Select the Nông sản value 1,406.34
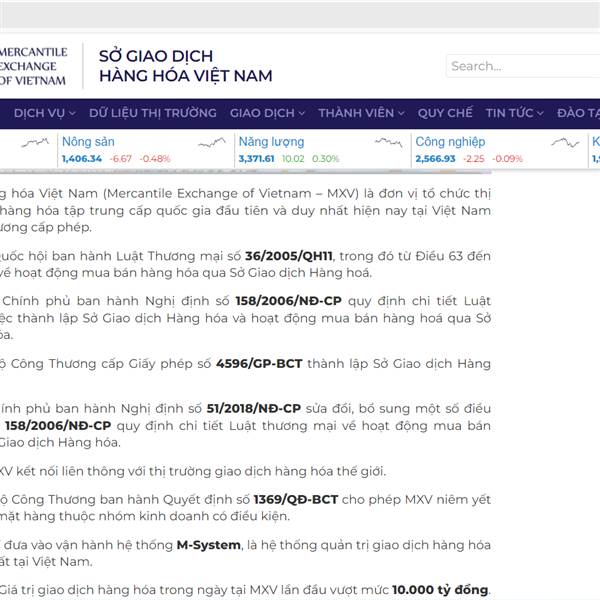The height and width of the screenshot is (600, 600). tap(82, 159)
